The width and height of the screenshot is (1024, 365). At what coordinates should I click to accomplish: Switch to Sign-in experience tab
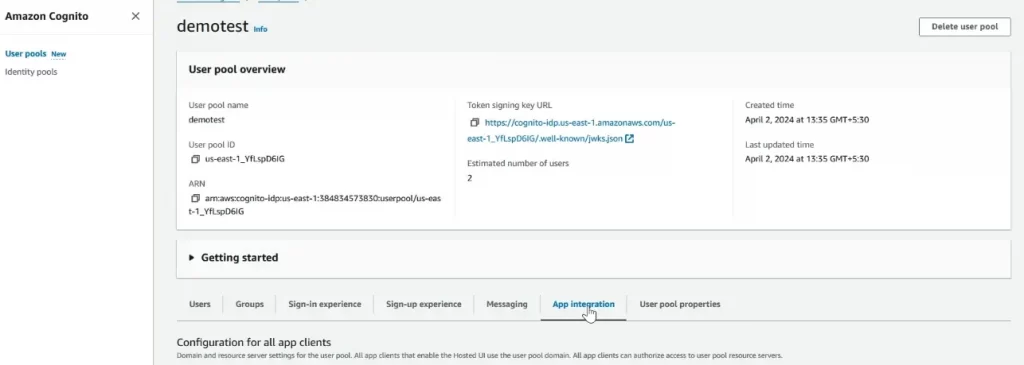(325, 304)
